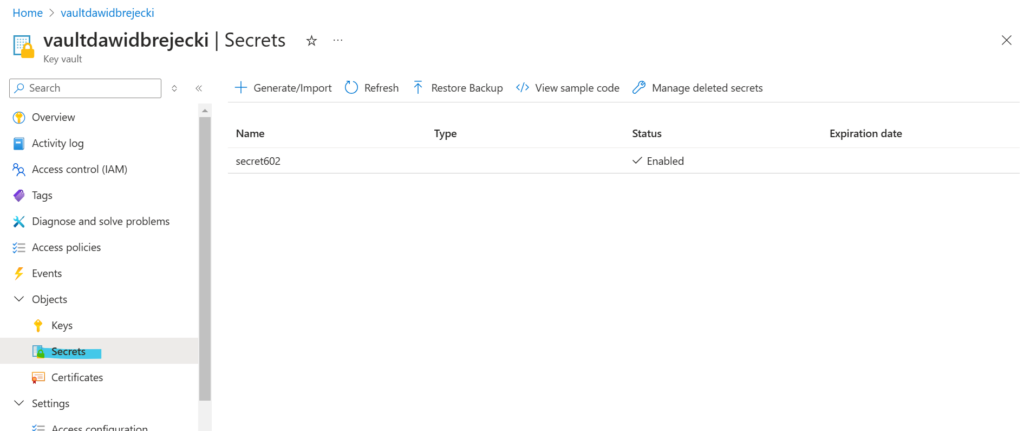This screenshot has width=1024, height=431.
Task: Open the more options ellipsis menu
Action: (338, 41)
